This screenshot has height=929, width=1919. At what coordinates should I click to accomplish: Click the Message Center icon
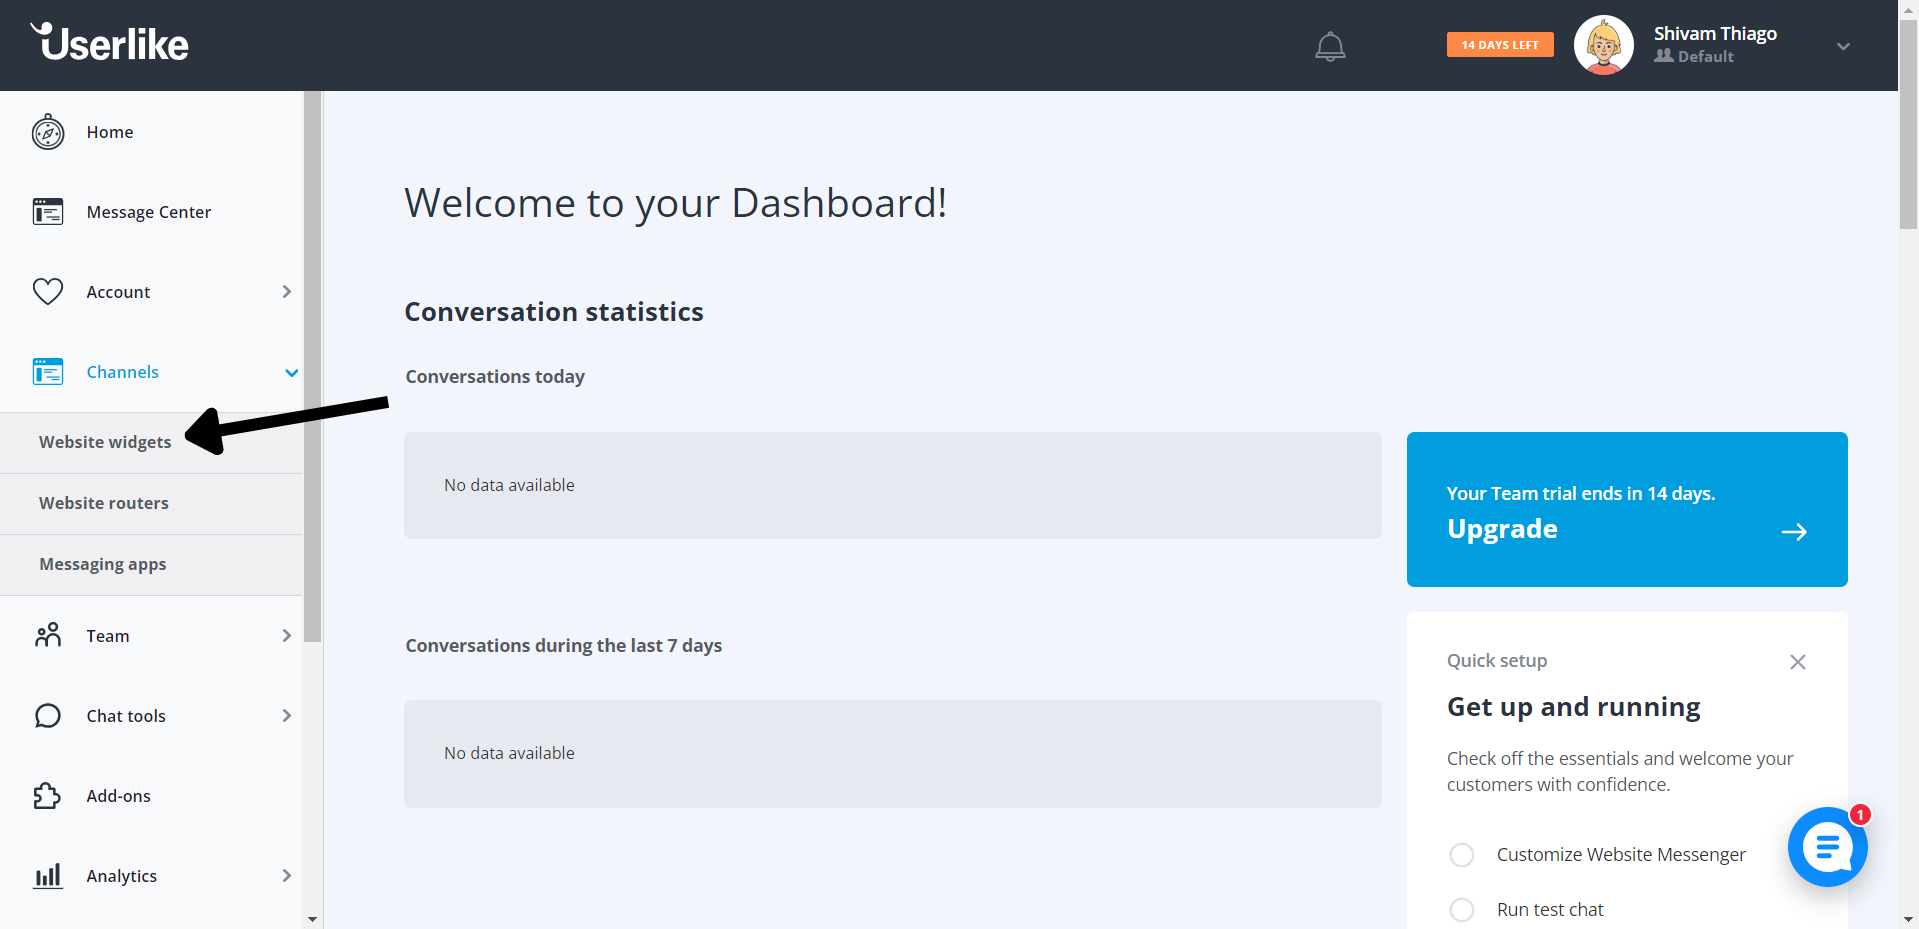[48, 212]
